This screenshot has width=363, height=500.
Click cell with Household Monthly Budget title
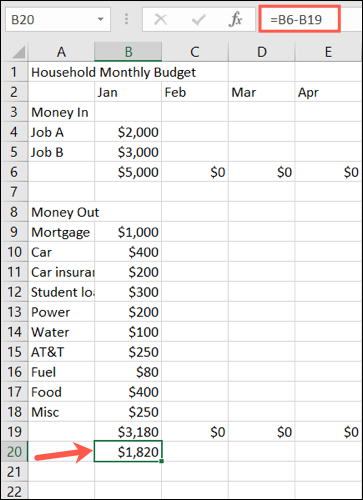[113, 72]
